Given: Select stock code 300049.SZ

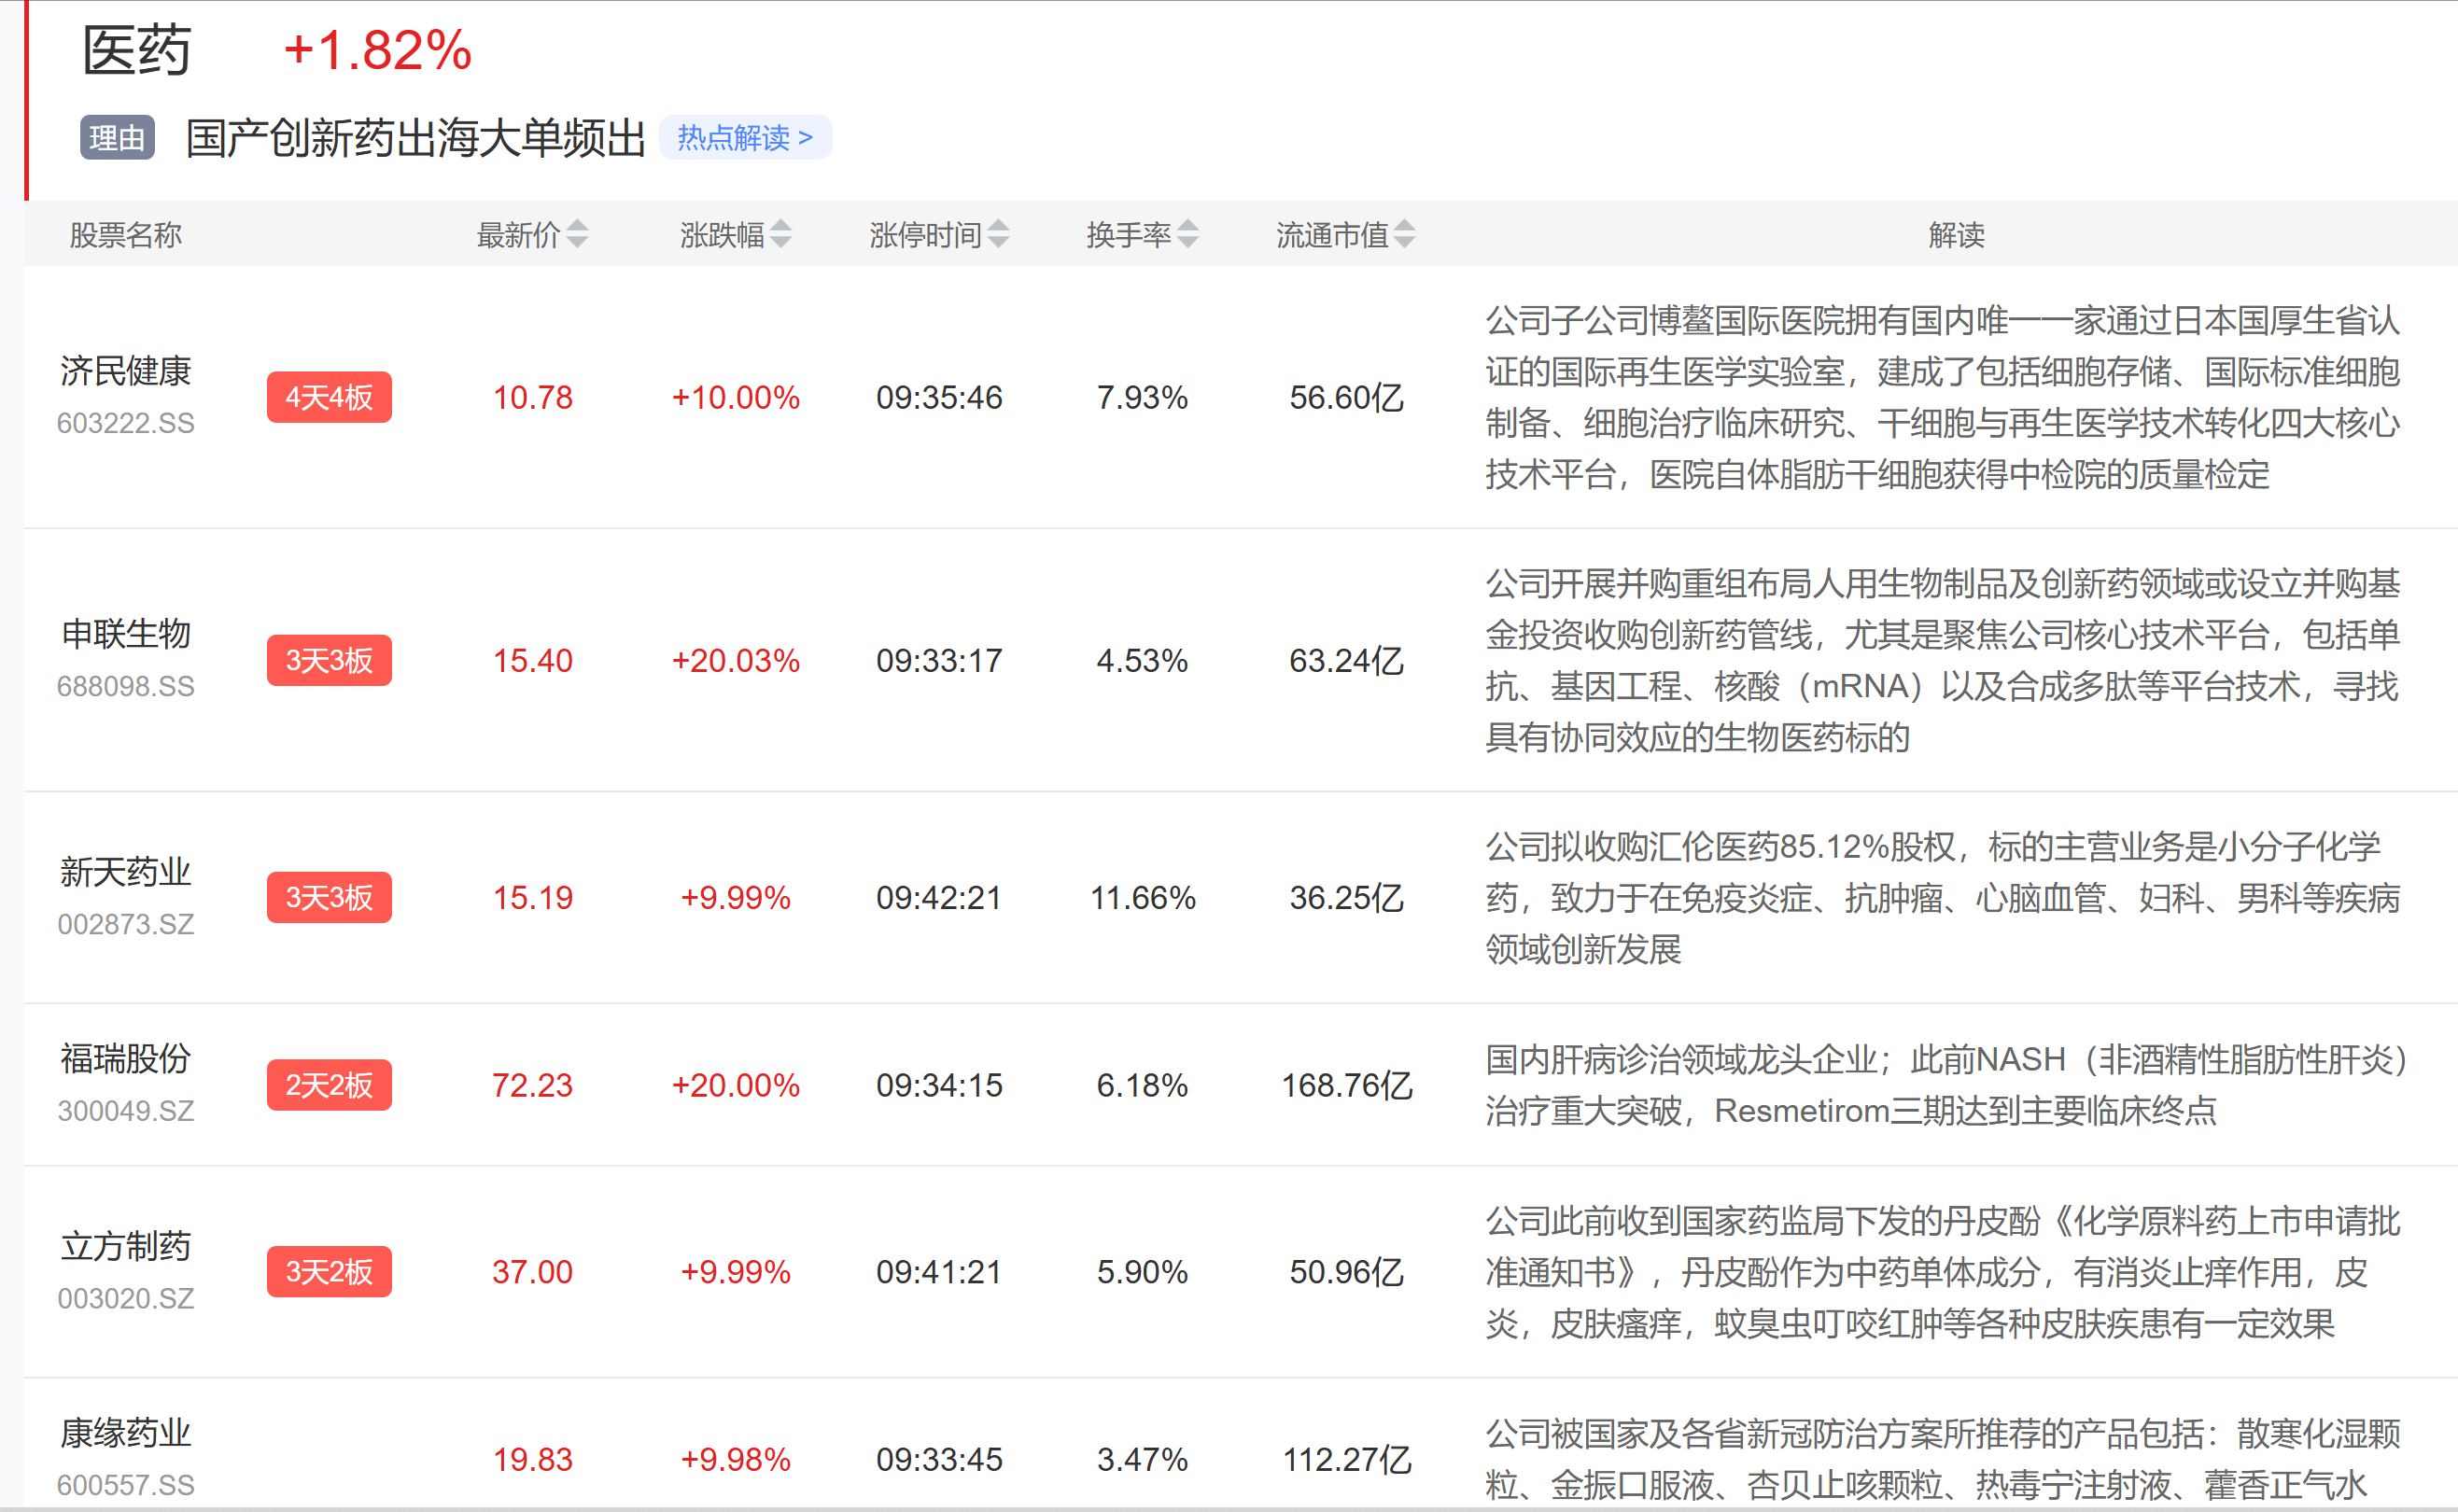Looking at the screenshot, I should pos(125,1111).
